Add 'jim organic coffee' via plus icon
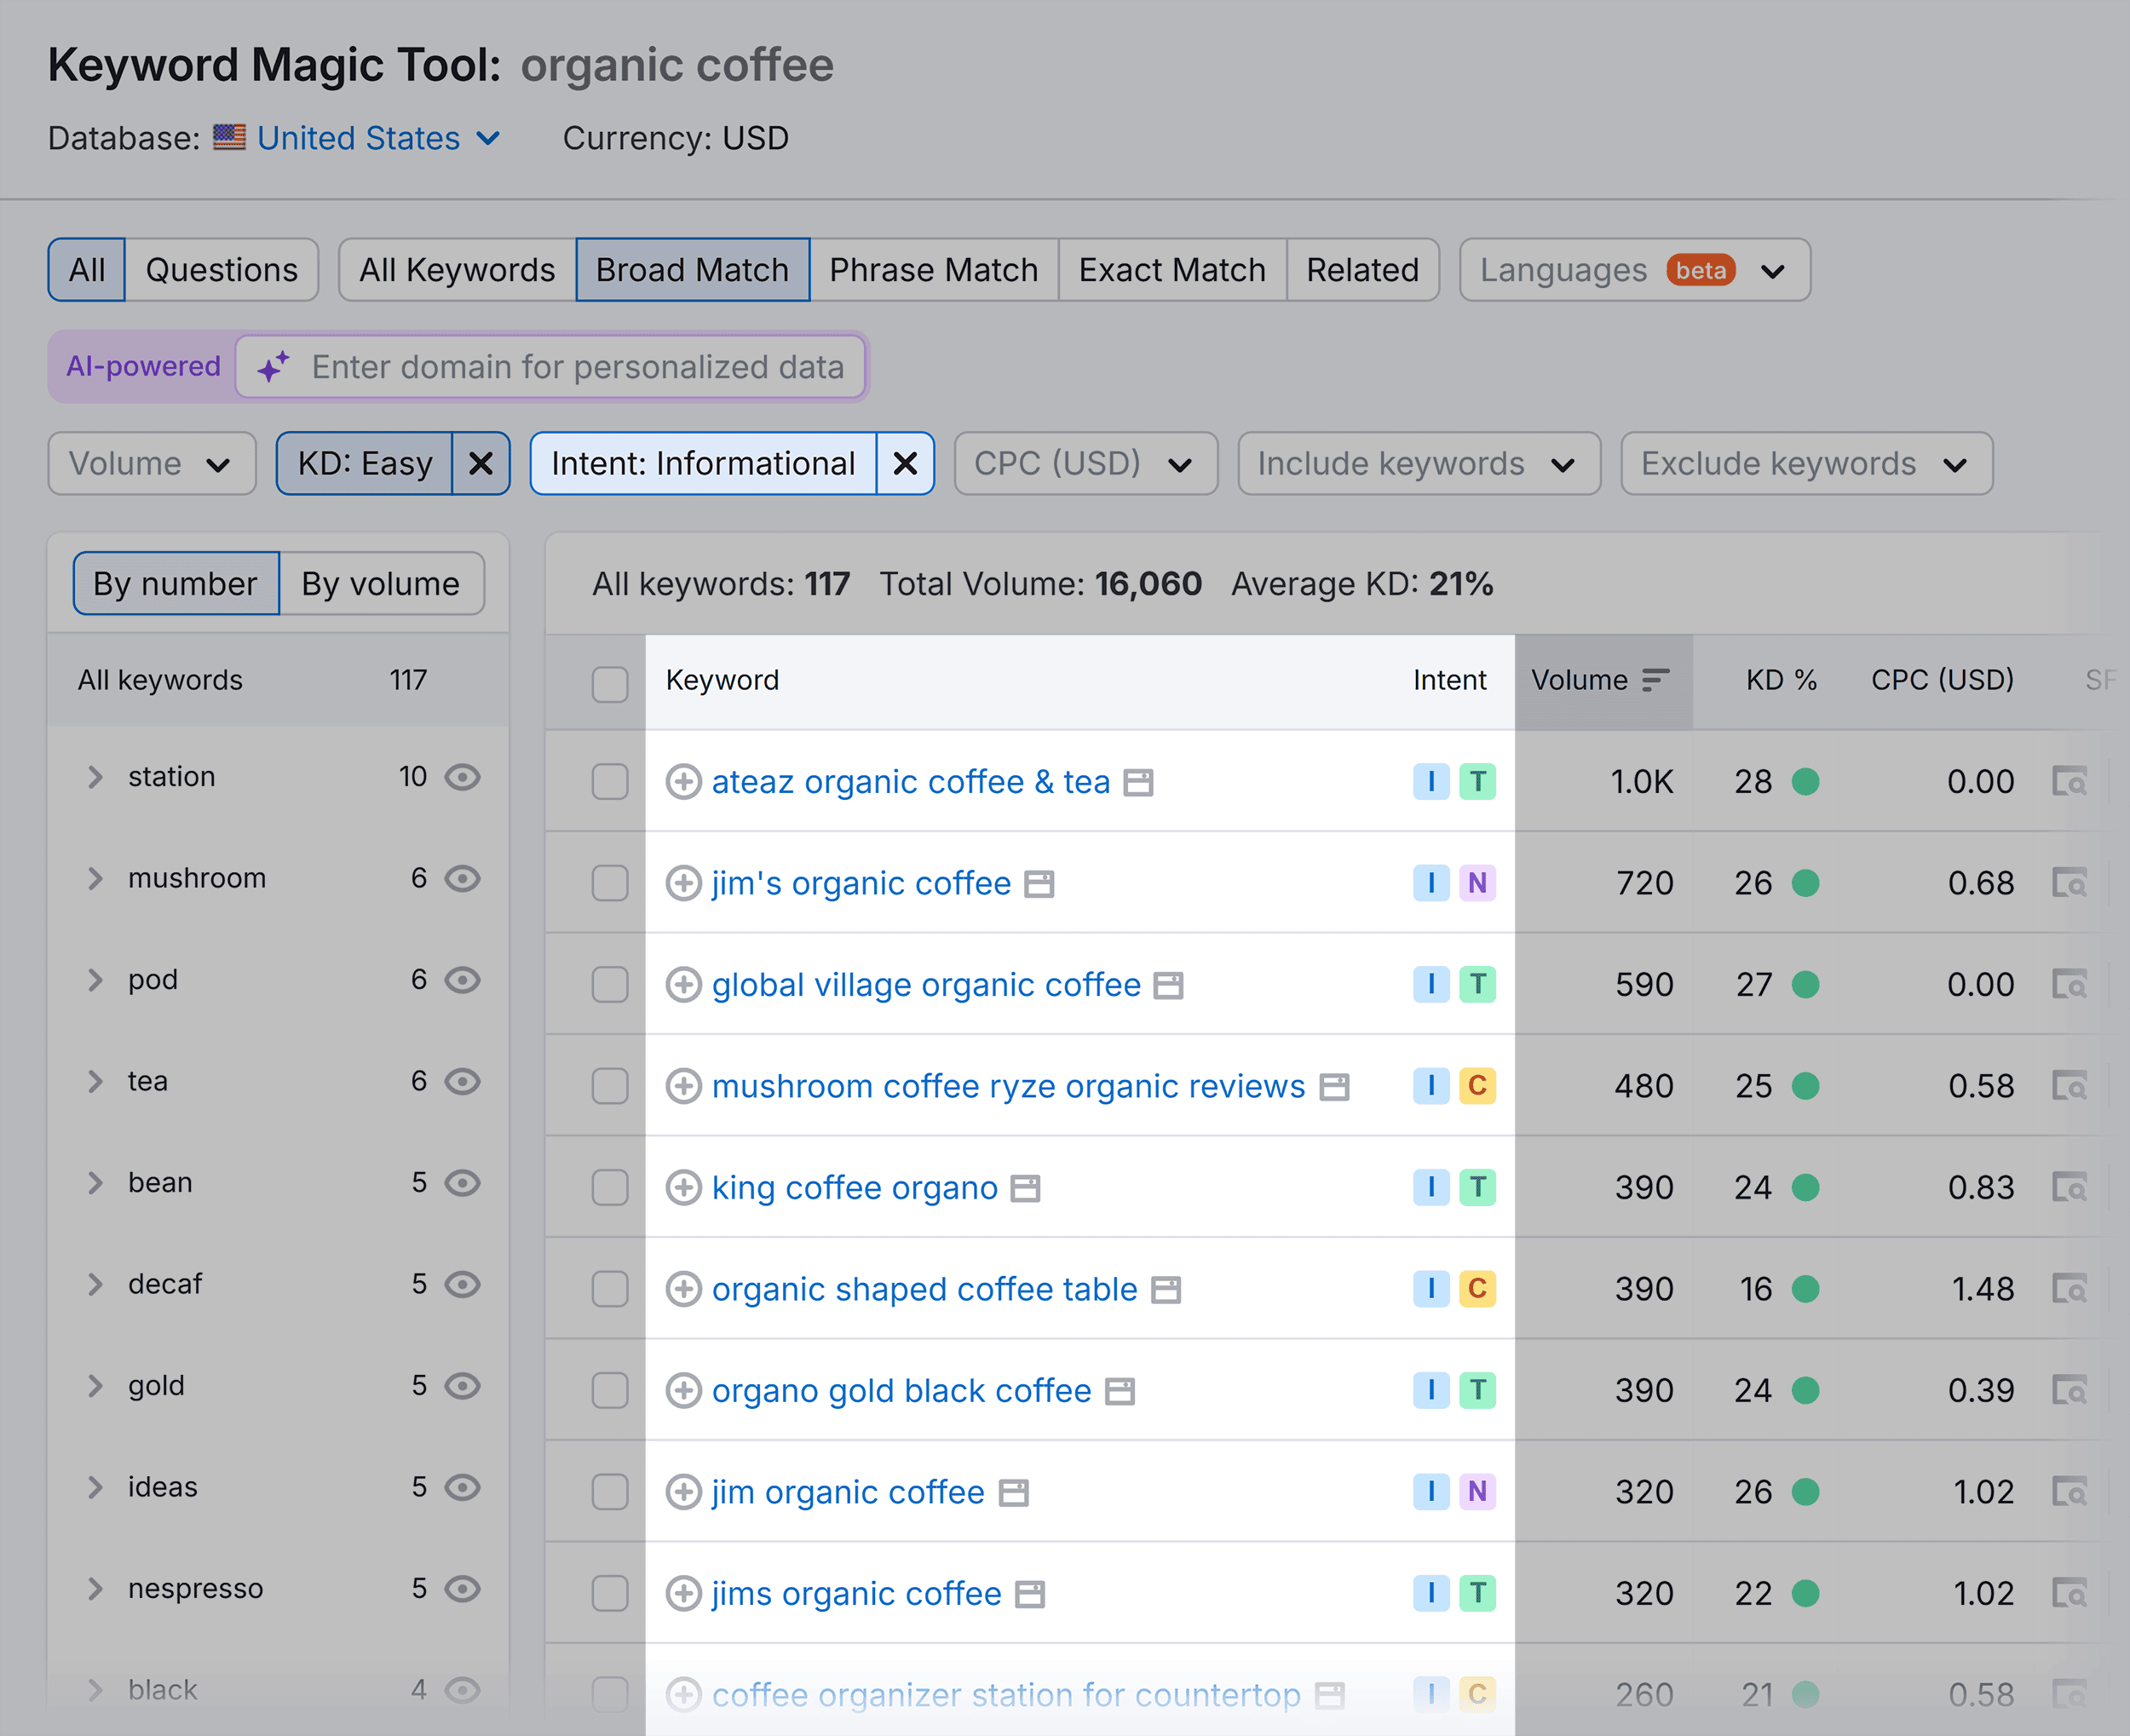Image resolution: width=2130 pixels, height=1736 pixels. (683, 1492)
